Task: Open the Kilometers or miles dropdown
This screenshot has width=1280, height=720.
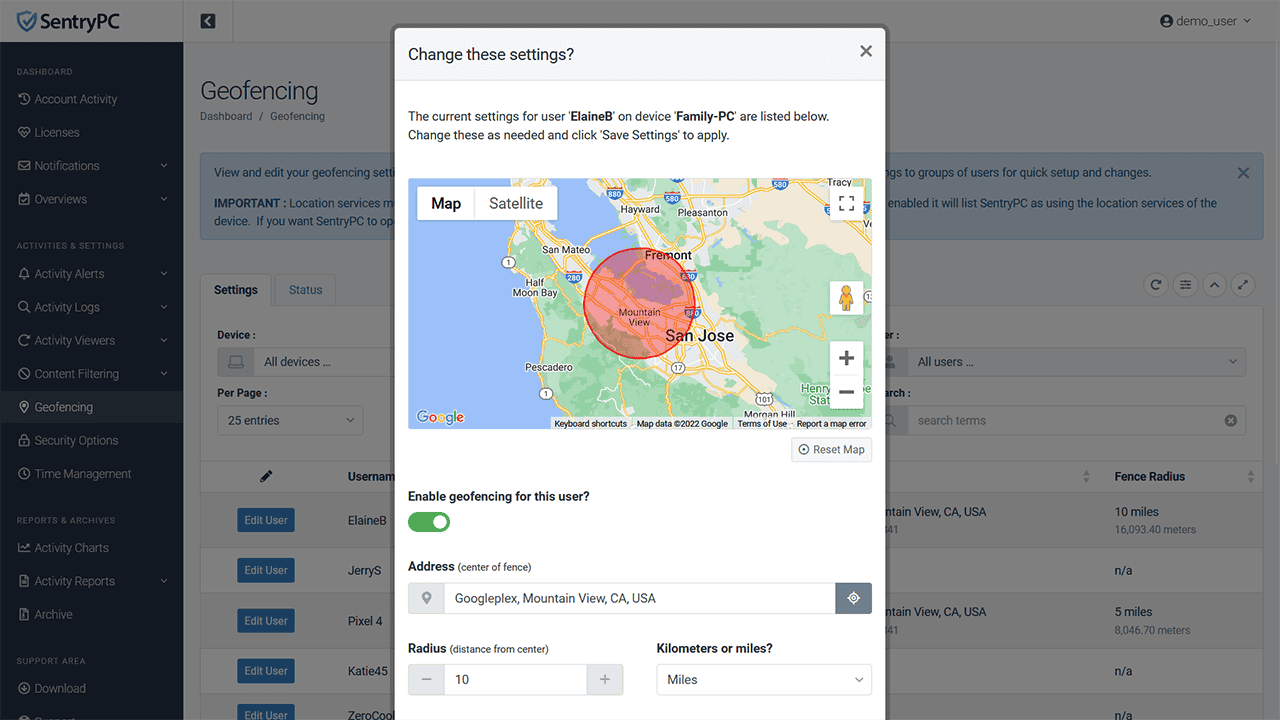Action: tap(764, 679)
